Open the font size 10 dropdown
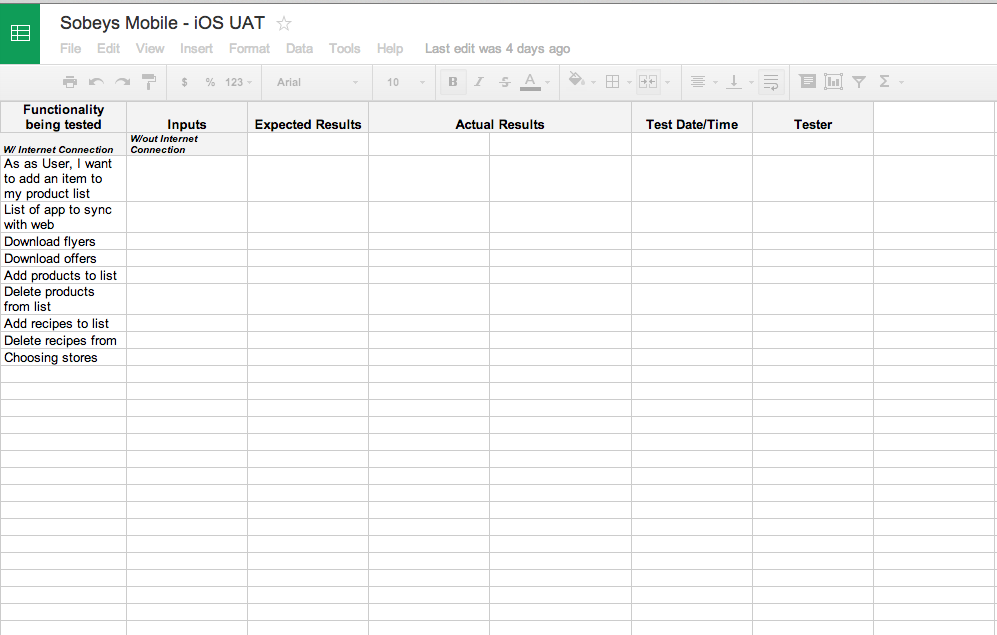This screenshot has height=635, width=997. 406,82
